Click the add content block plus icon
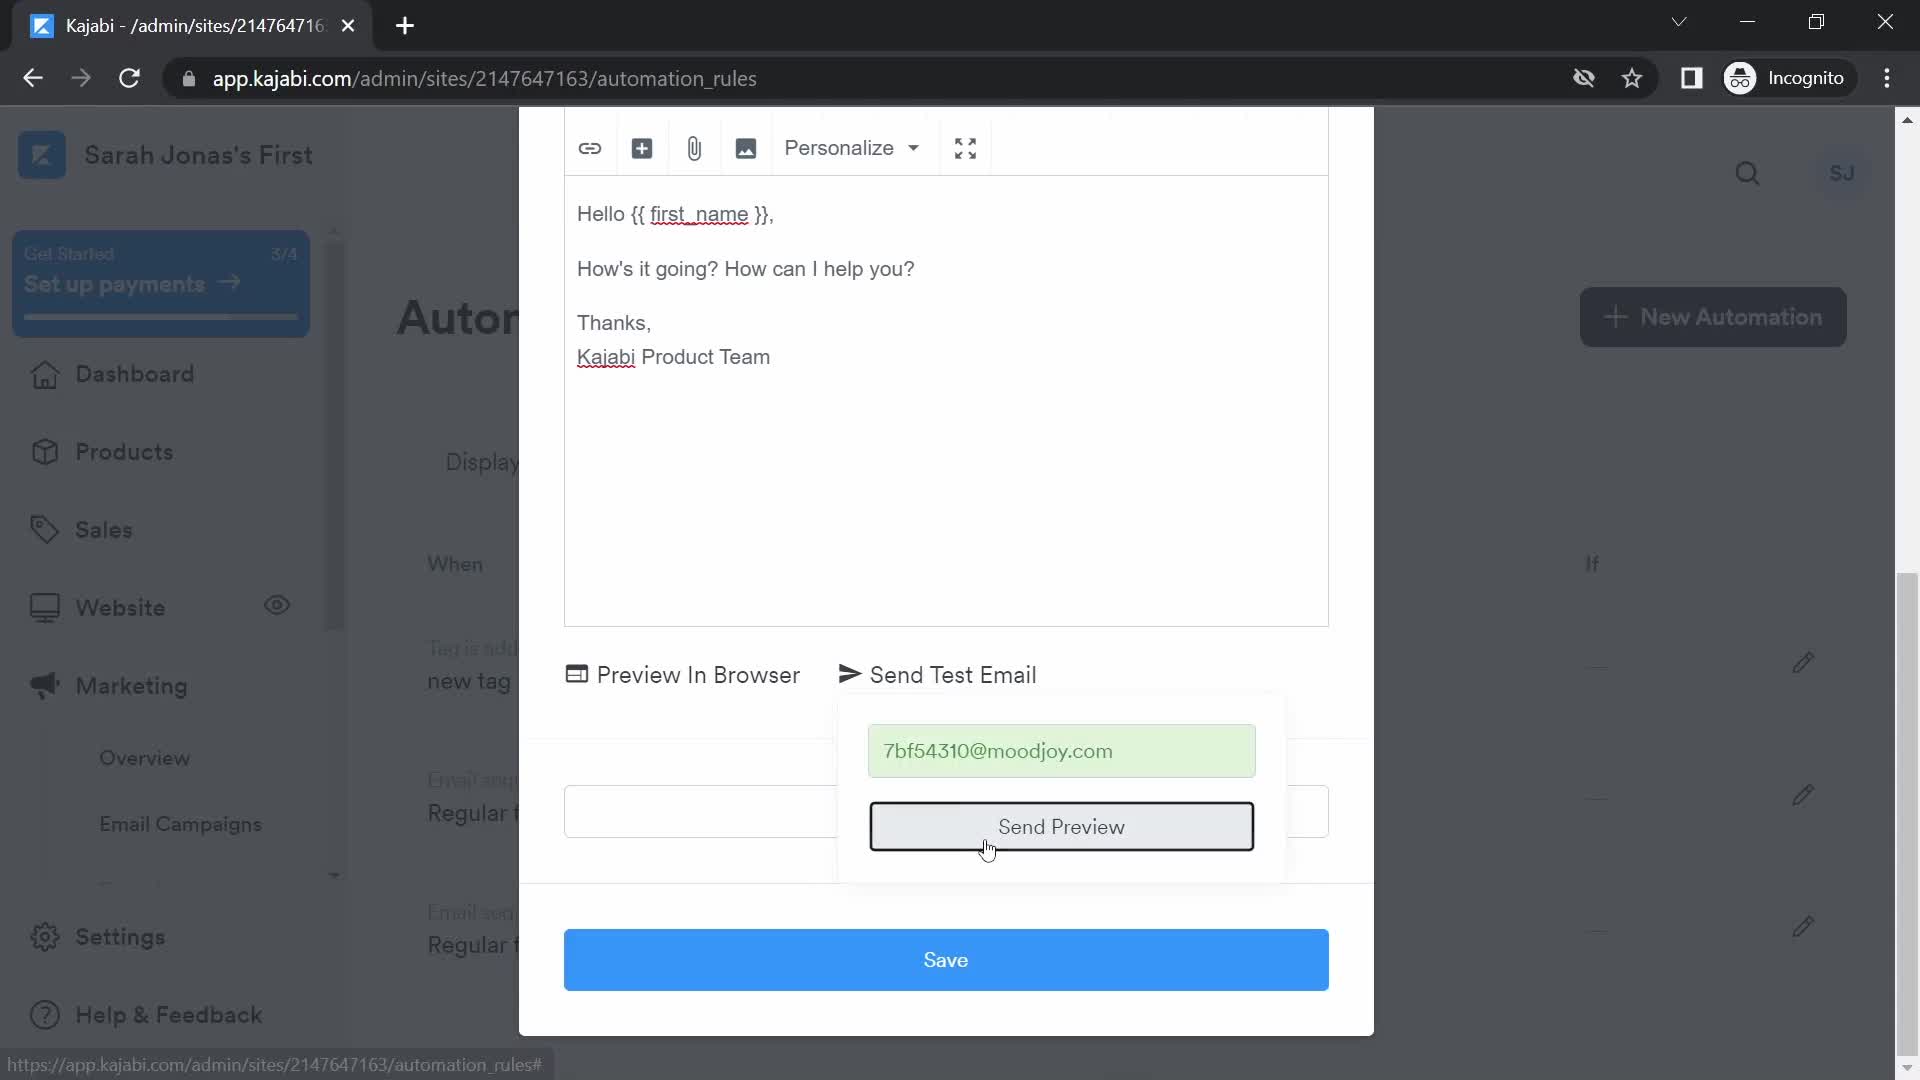 coord(642,148)
